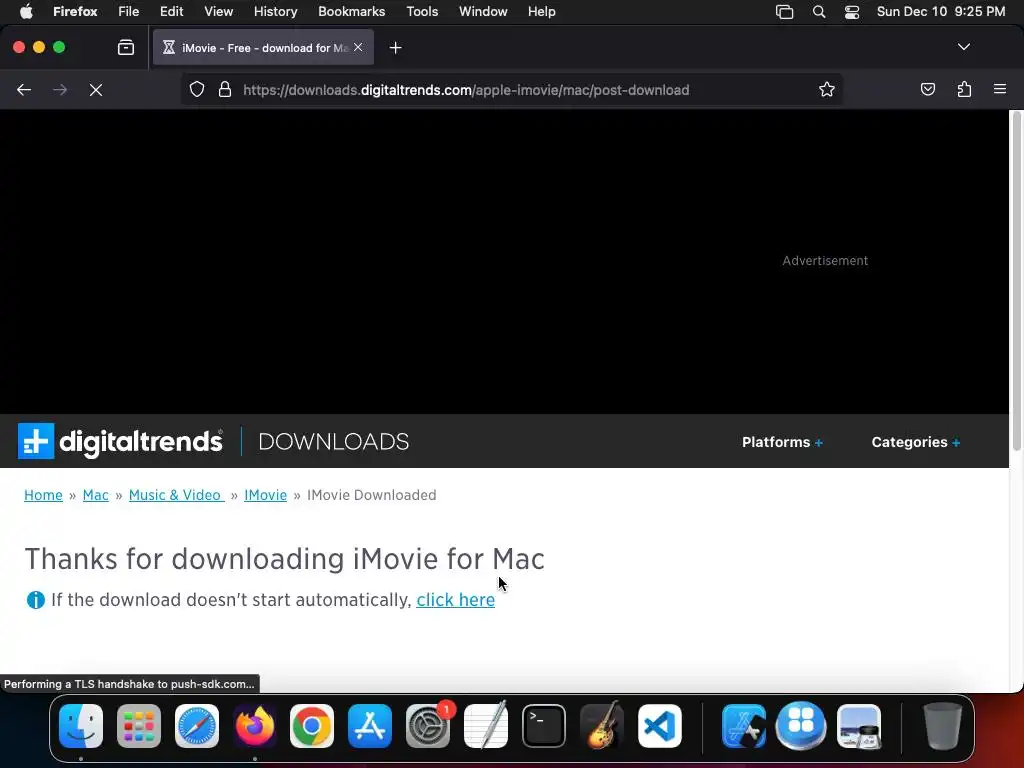Open Music & Video breadcrumb

pyautogui.click(x=175, y=495)
